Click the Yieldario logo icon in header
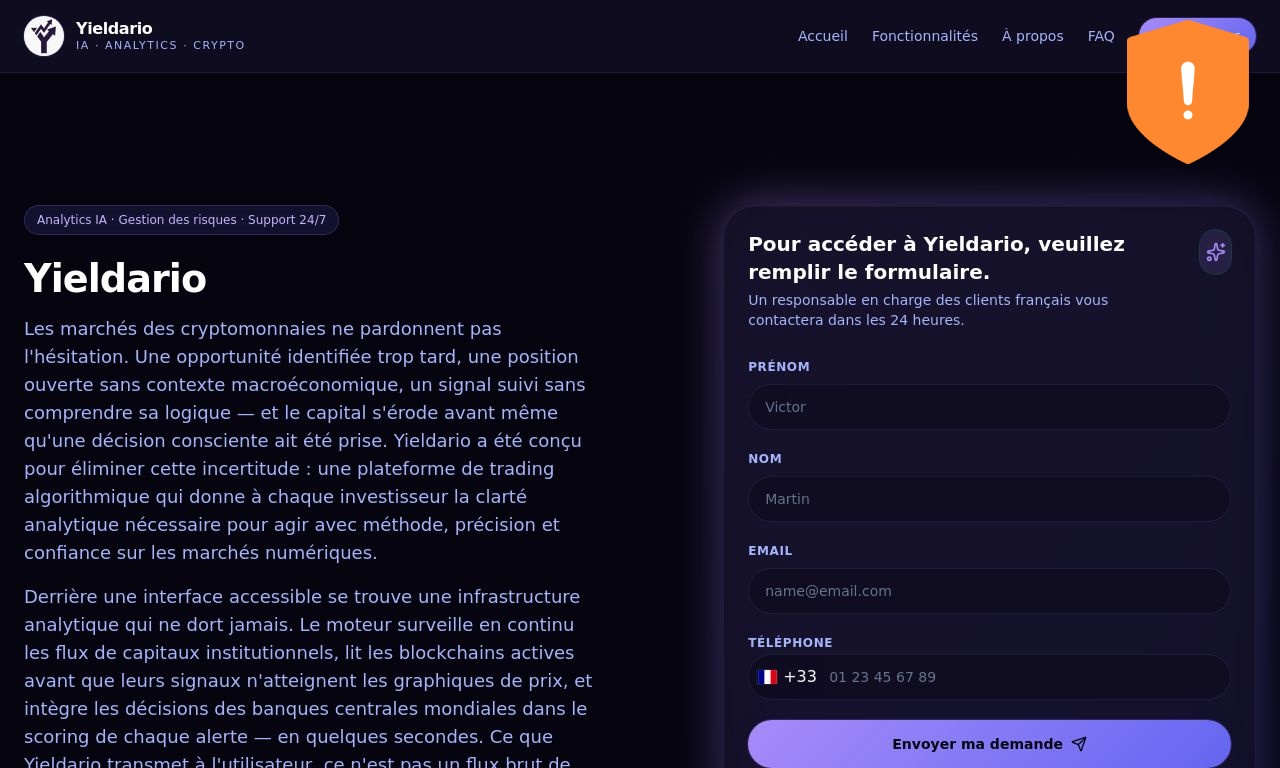 (x=44, y=36)
